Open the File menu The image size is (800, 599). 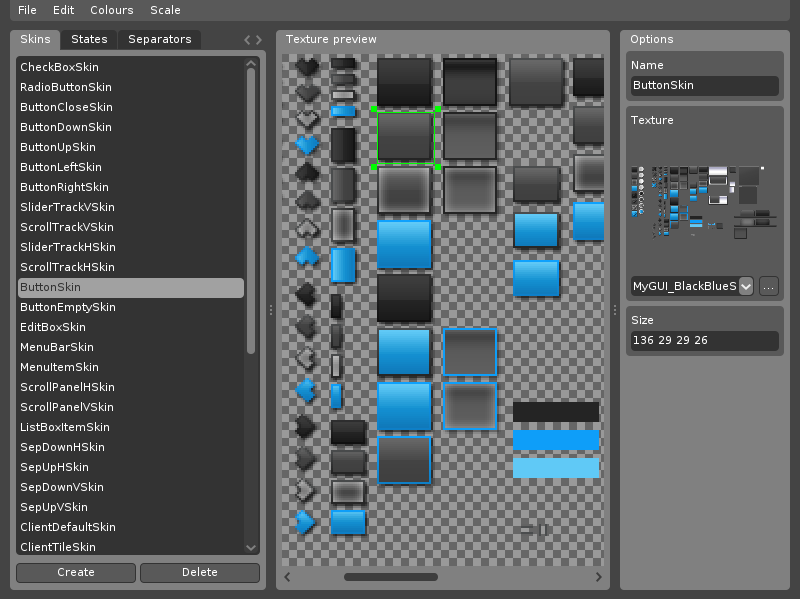point(26,10)
